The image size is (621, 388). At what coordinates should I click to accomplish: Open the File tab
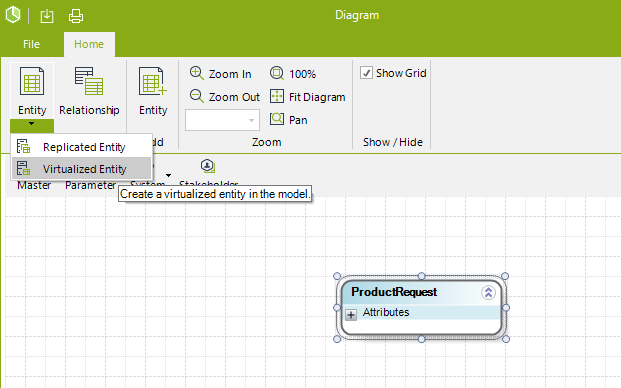31,44
